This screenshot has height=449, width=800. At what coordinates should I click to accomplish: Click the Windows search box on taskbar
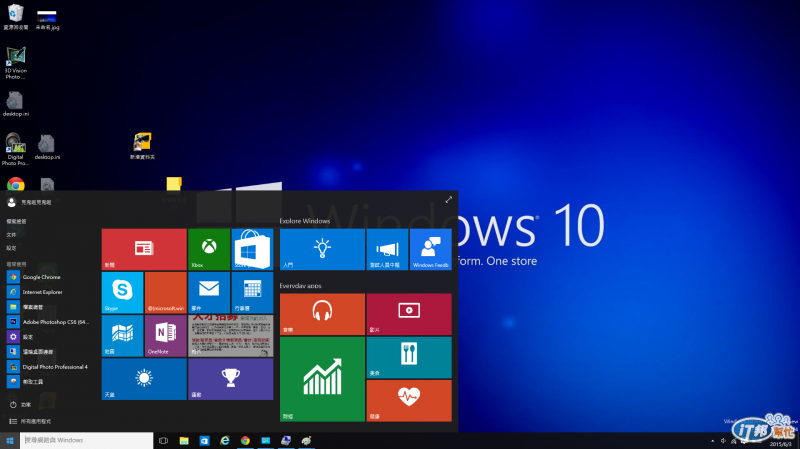pyautogui.click(x=87, y=440)
